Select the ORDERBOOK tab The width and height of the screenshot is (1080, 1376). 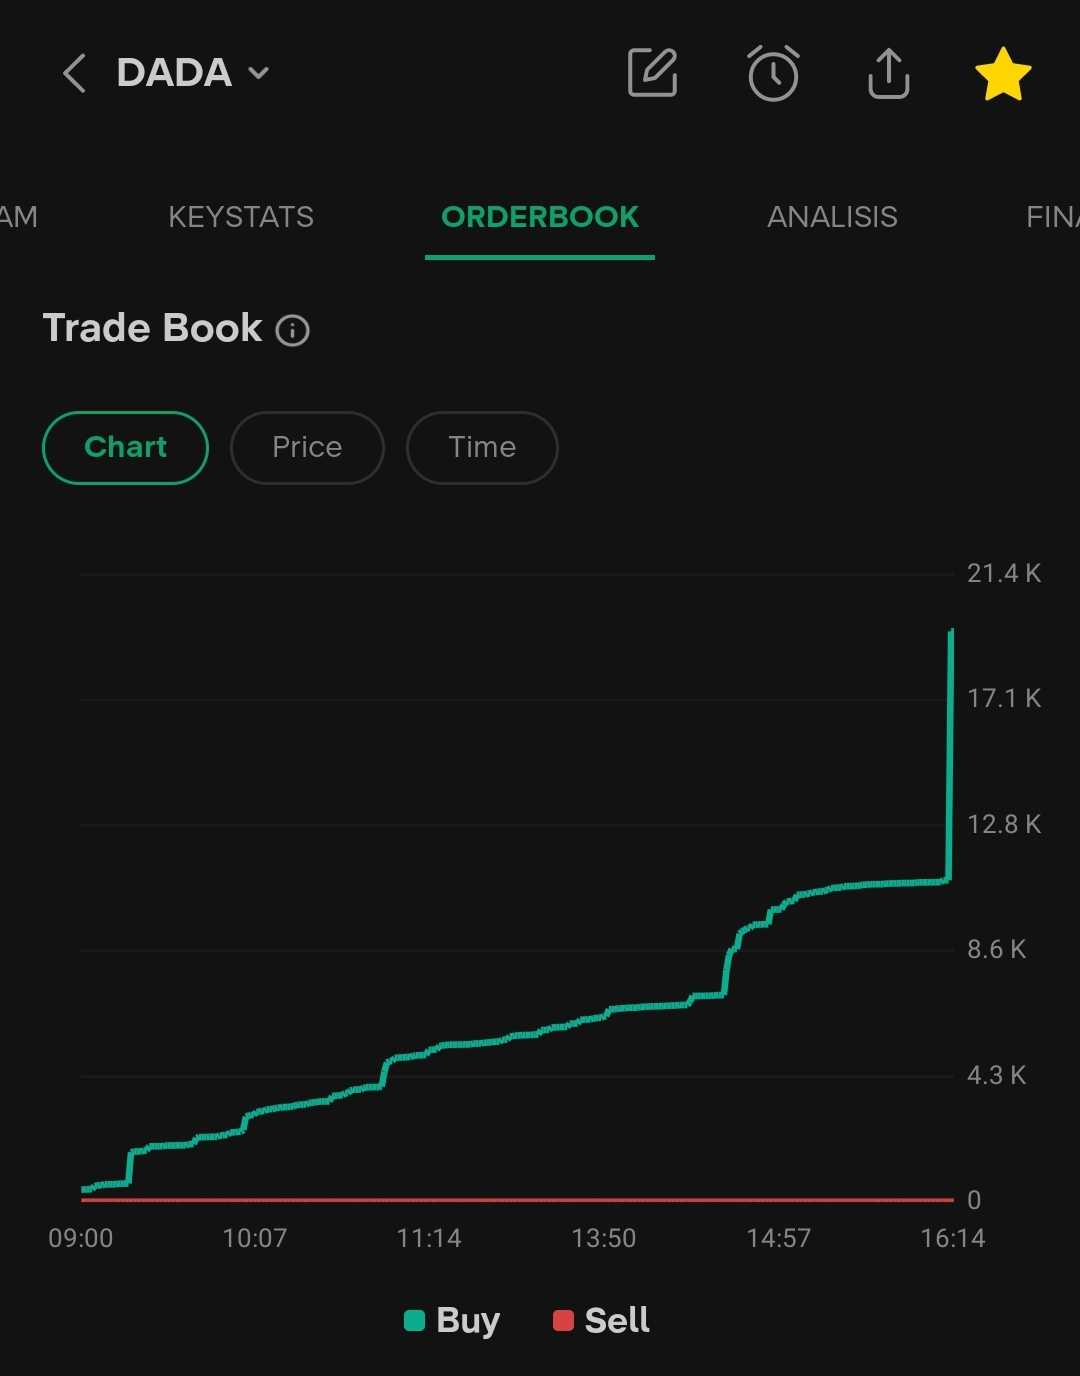[540, 217]
